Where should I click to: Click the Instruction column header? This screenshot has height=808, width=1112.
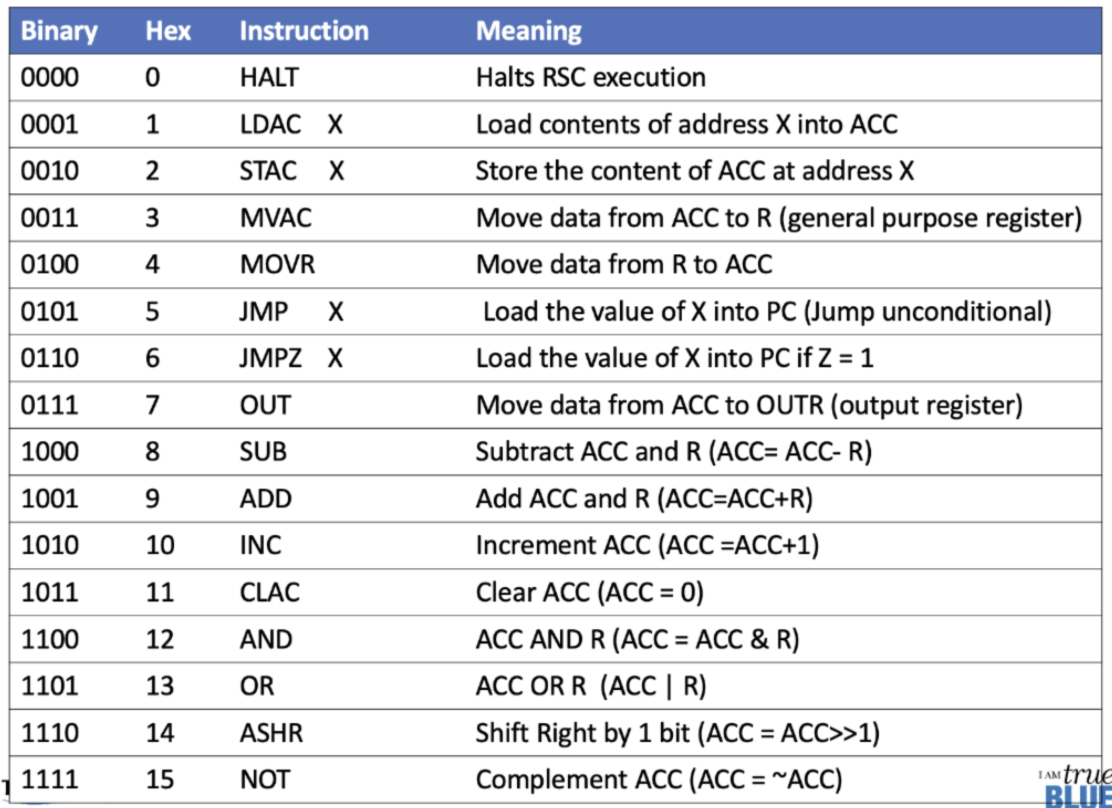click(304, 31)
